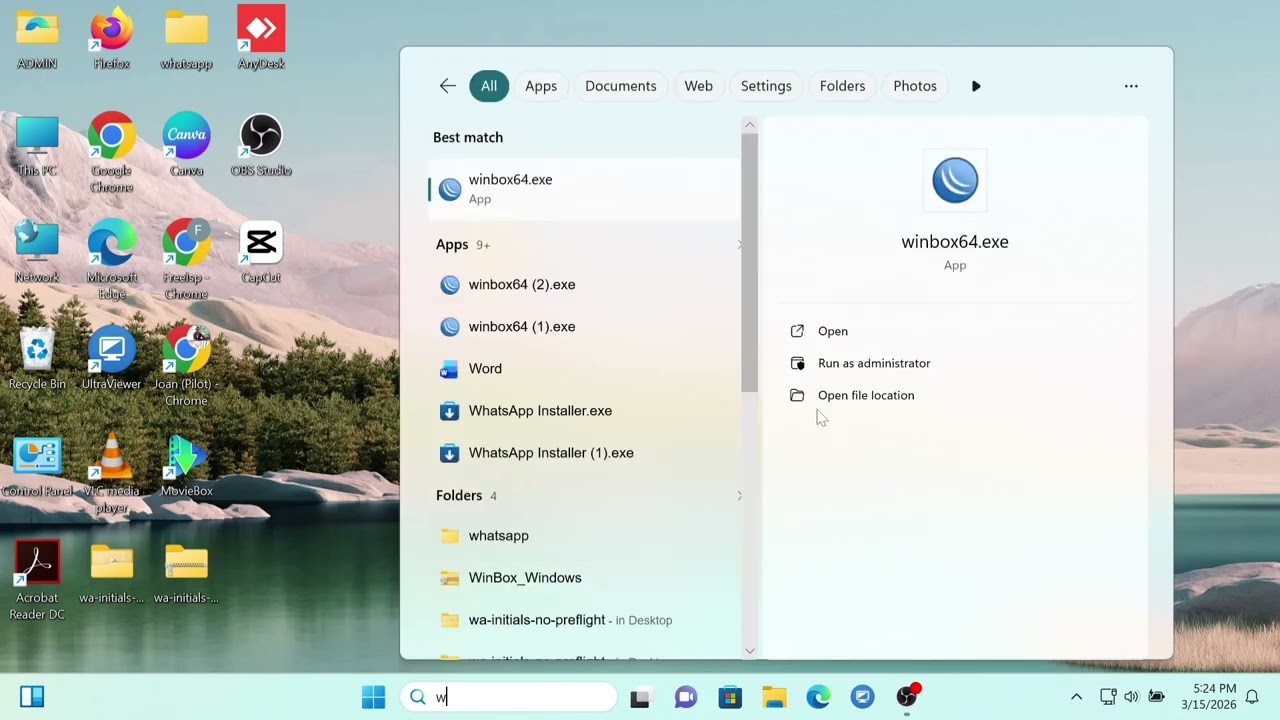The width and height of the screenshot is (1280, 720).
Task: Switch to the Web search filter
Action: [x=698, y=86]
